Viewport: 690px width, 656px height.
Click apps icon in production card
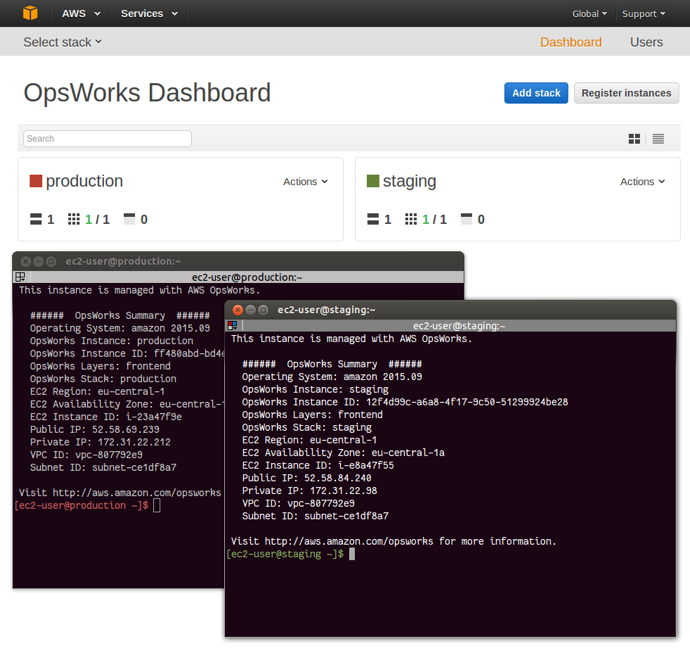pos(129,219)
